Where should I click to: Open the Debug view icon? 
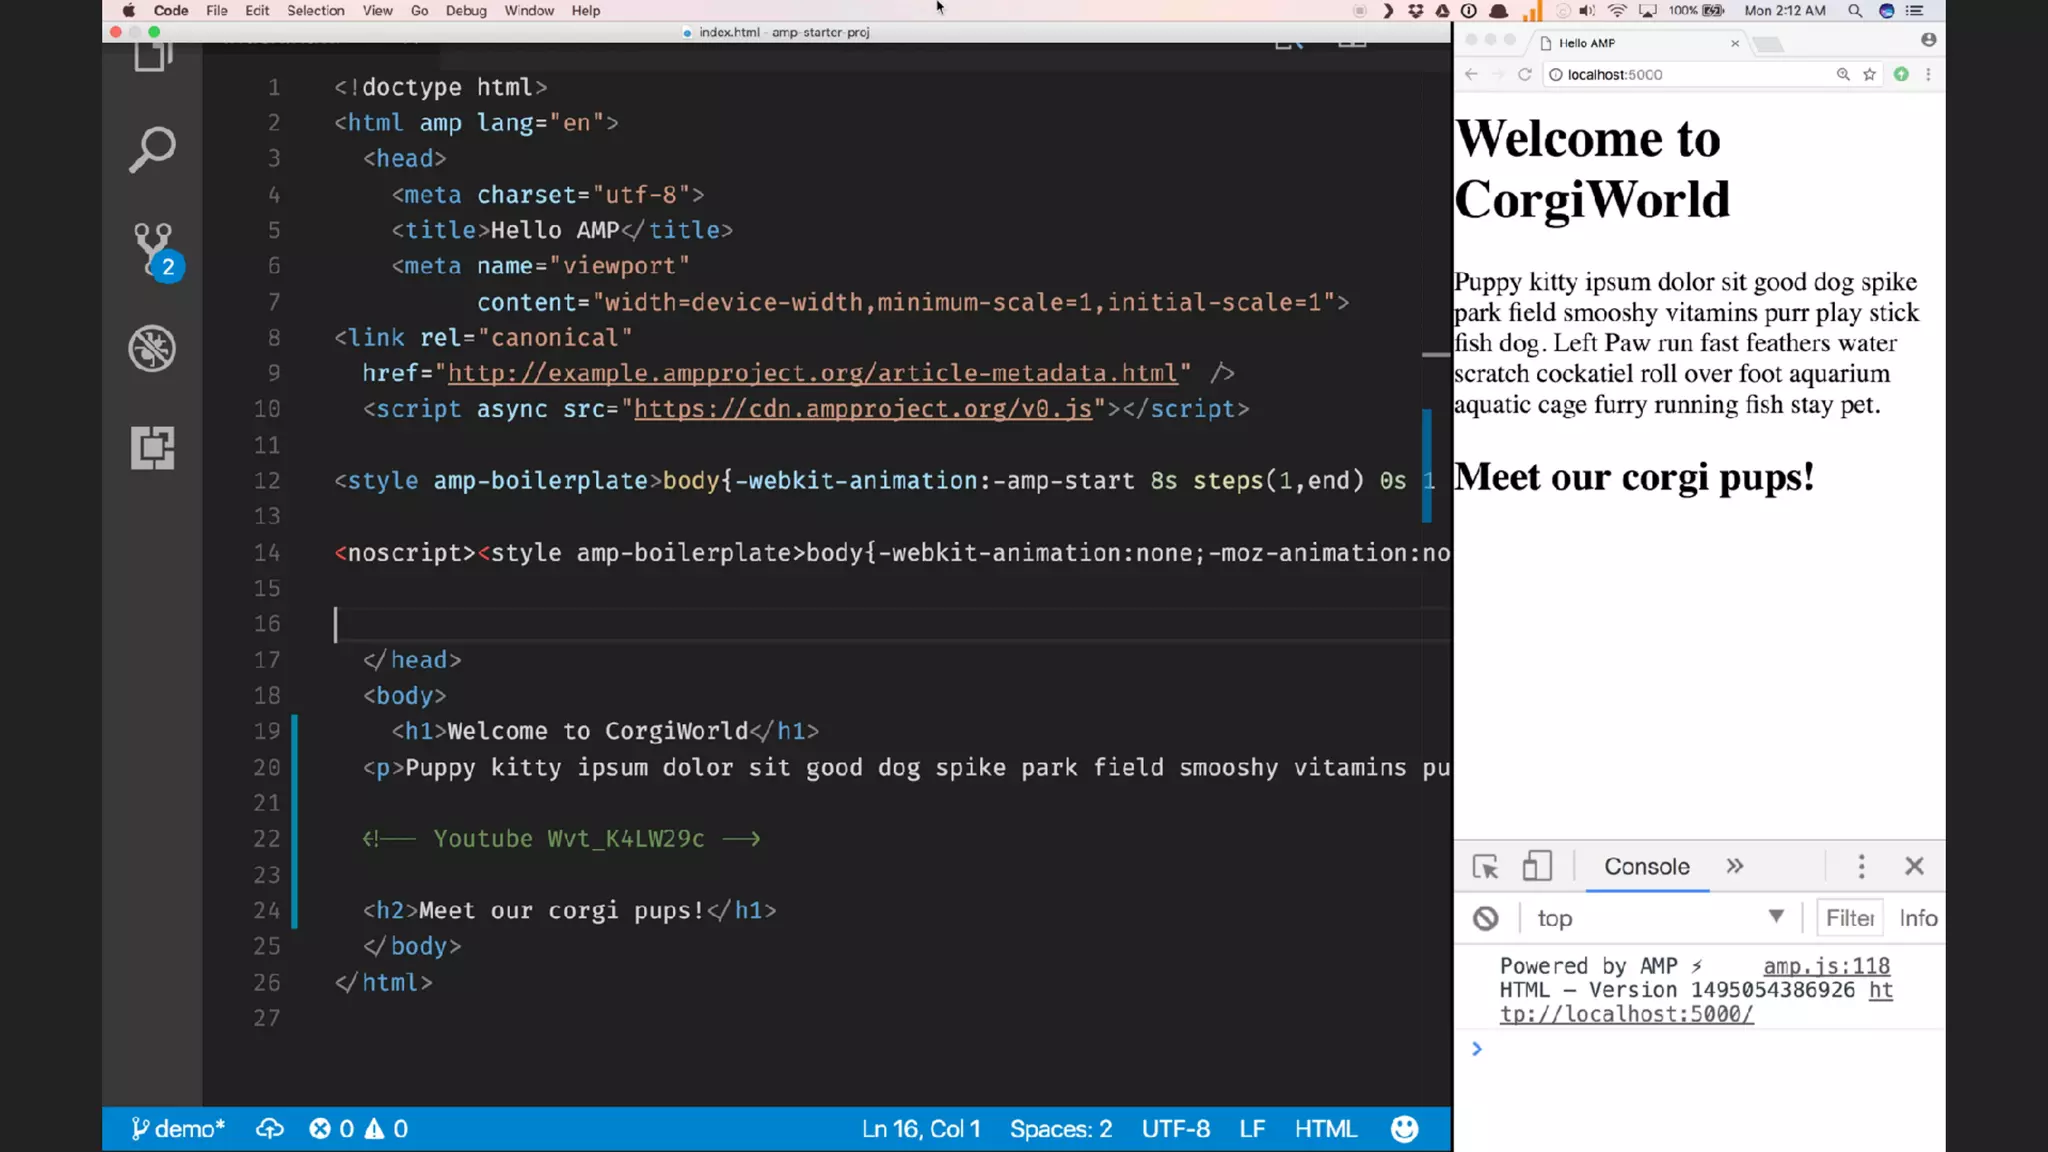click(152, 349)
